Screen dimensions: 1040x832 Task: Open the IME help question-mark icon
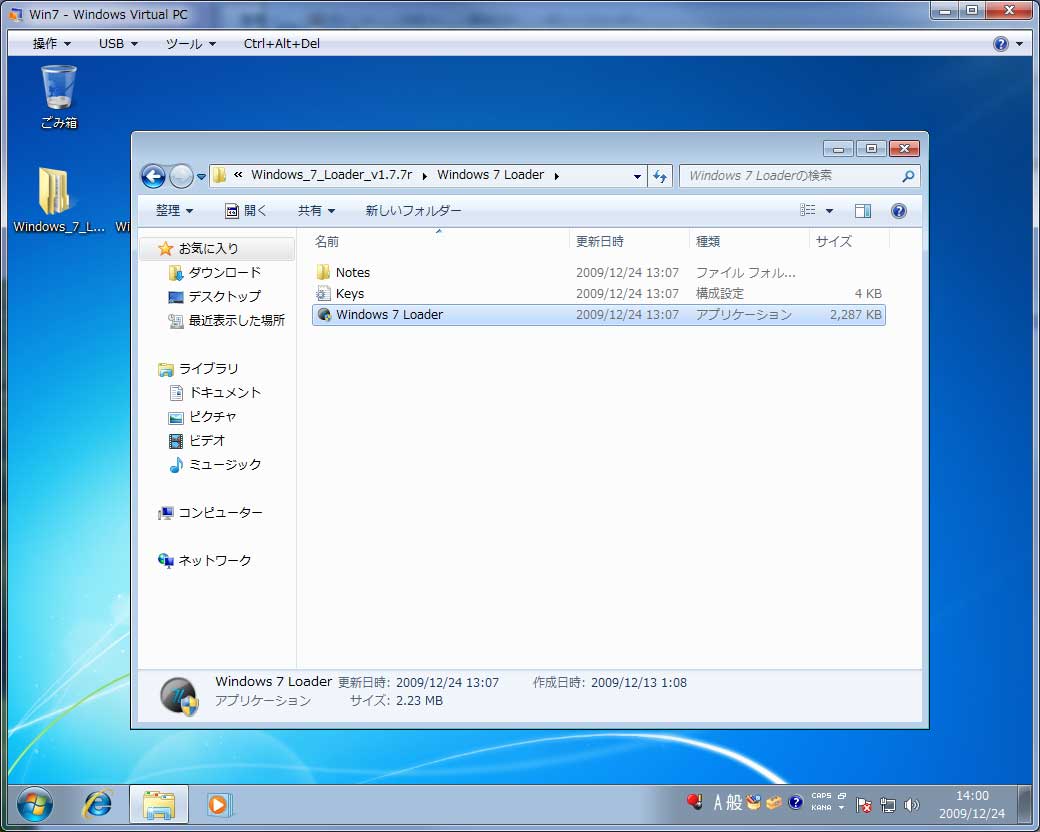[x=795, y=803]
